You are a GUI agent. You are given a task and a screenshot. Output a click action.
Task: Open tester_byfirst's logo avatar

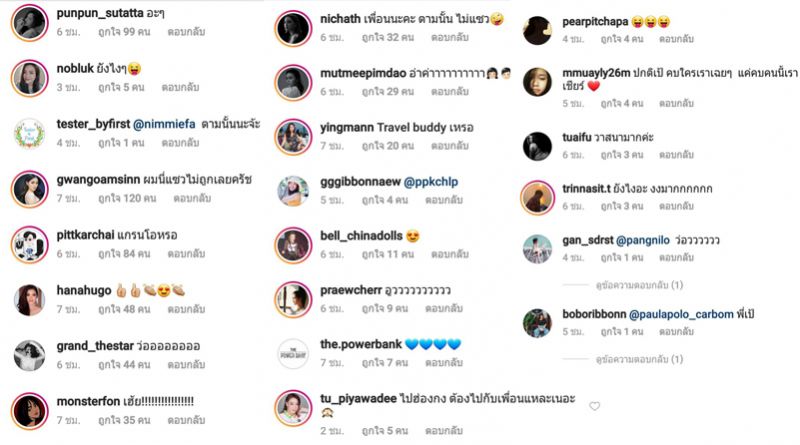tap(29, 134)
